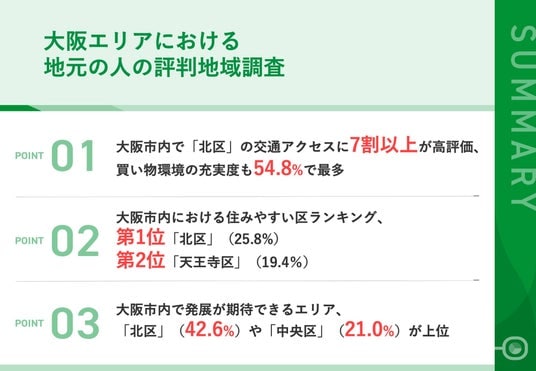Screen dimensions: 536x371
Task: Select the large 03 point number
Action: pos(75,323)
